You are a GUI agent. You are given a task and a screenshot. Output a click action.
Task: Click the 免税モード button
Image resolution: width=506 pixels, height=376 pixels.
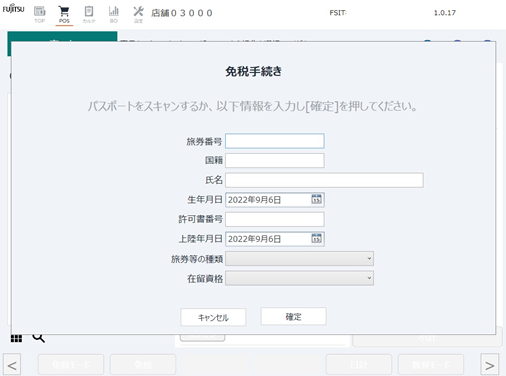click(71, 365)
